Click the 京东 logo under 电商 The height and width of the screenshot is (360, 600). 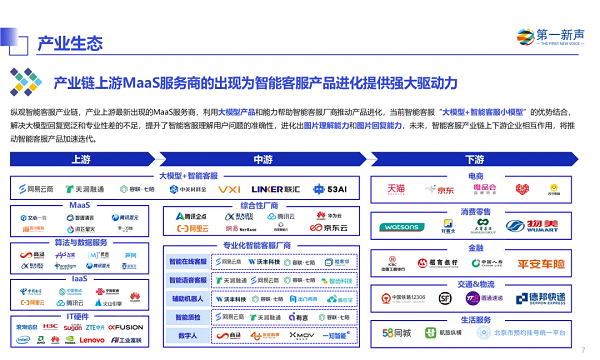[x=440, y=190]
